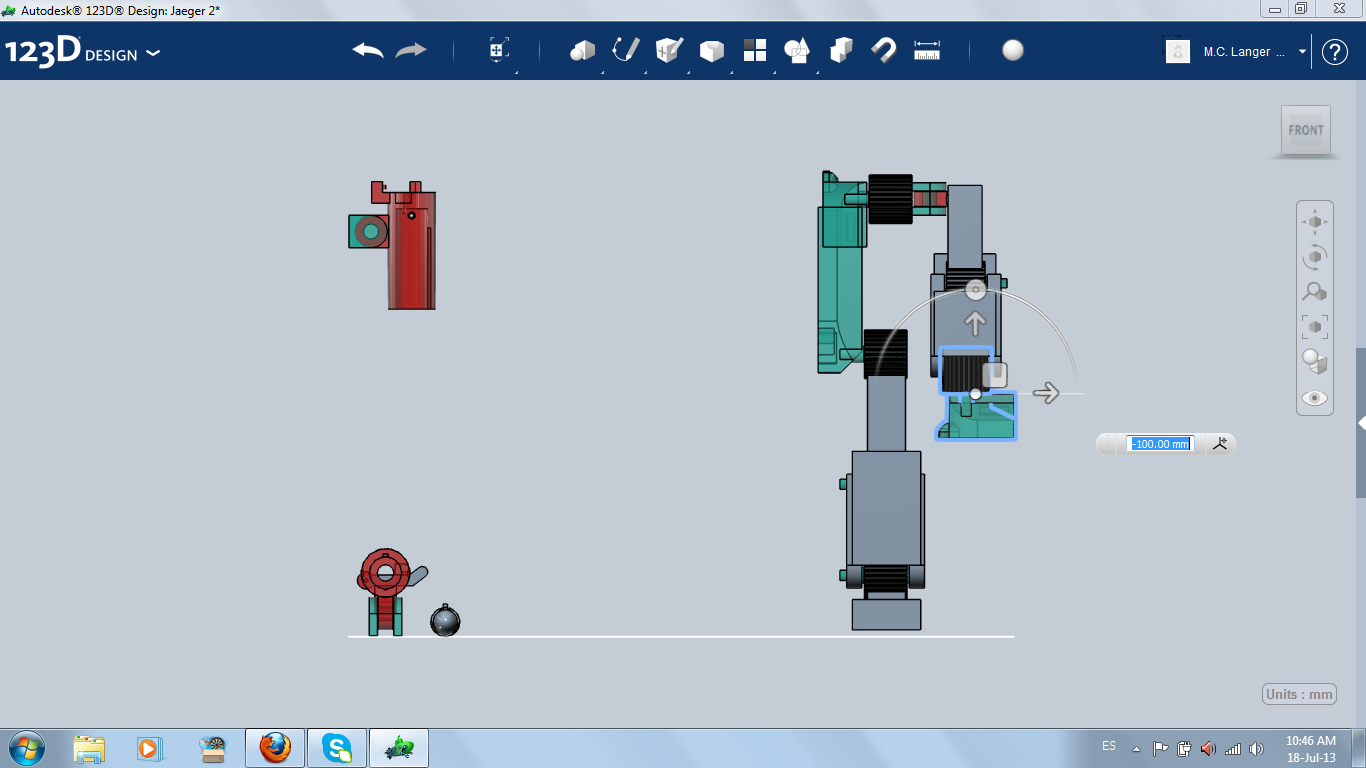
Task: Open the 123D Design application menu
Action: click(x=82, y=52)
